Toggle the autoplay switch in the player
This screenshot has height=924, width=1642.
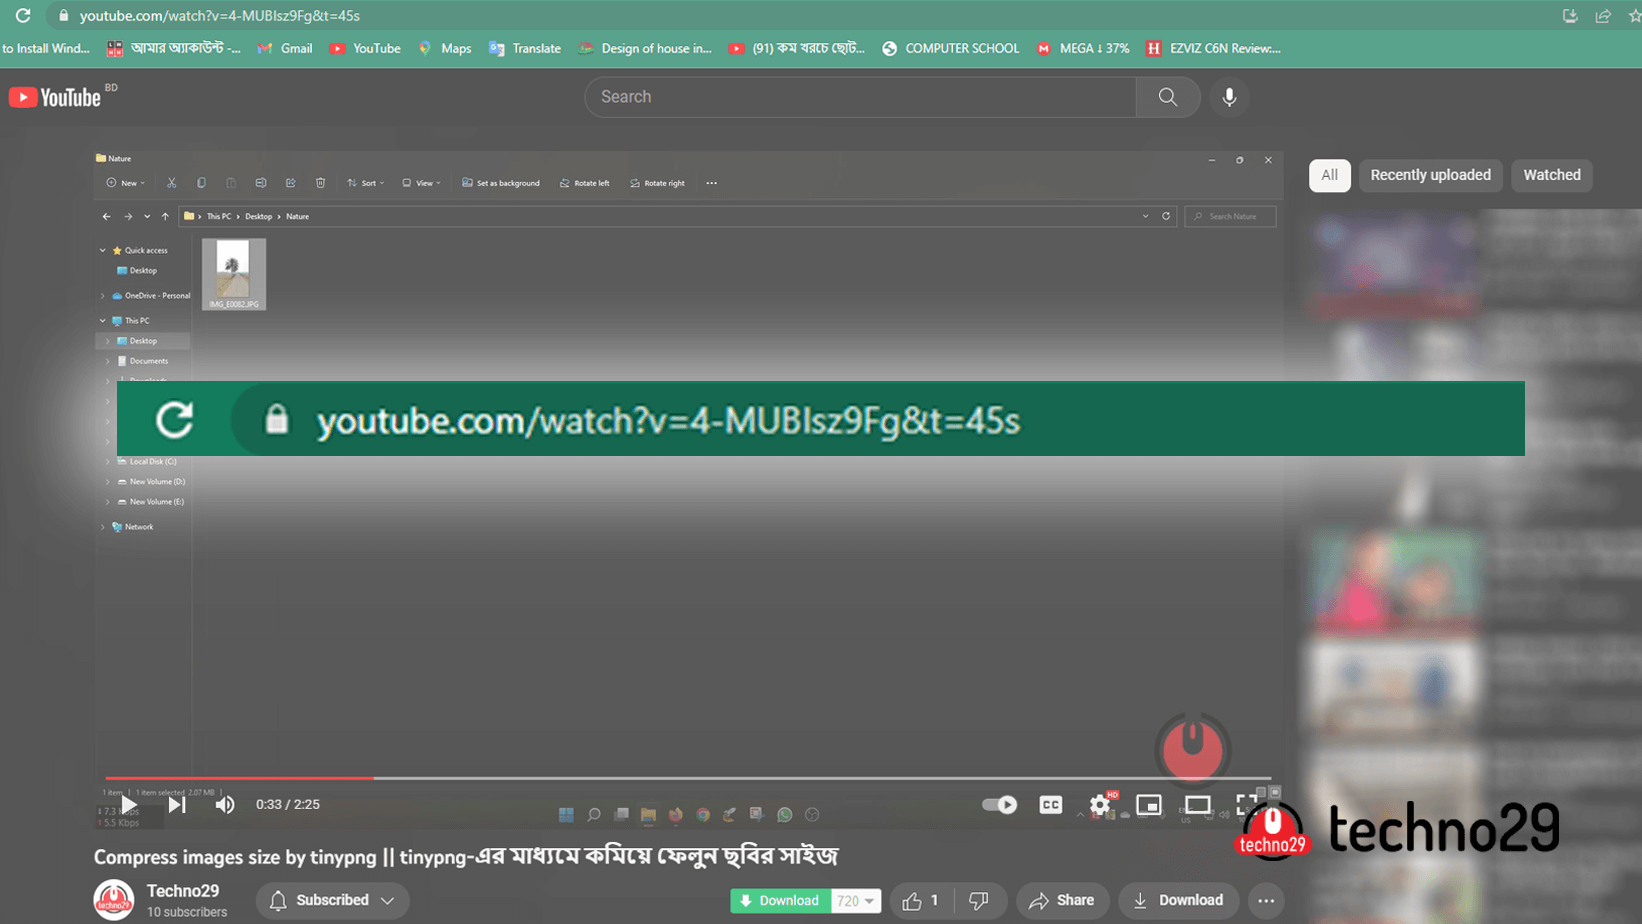pos(999,804)
